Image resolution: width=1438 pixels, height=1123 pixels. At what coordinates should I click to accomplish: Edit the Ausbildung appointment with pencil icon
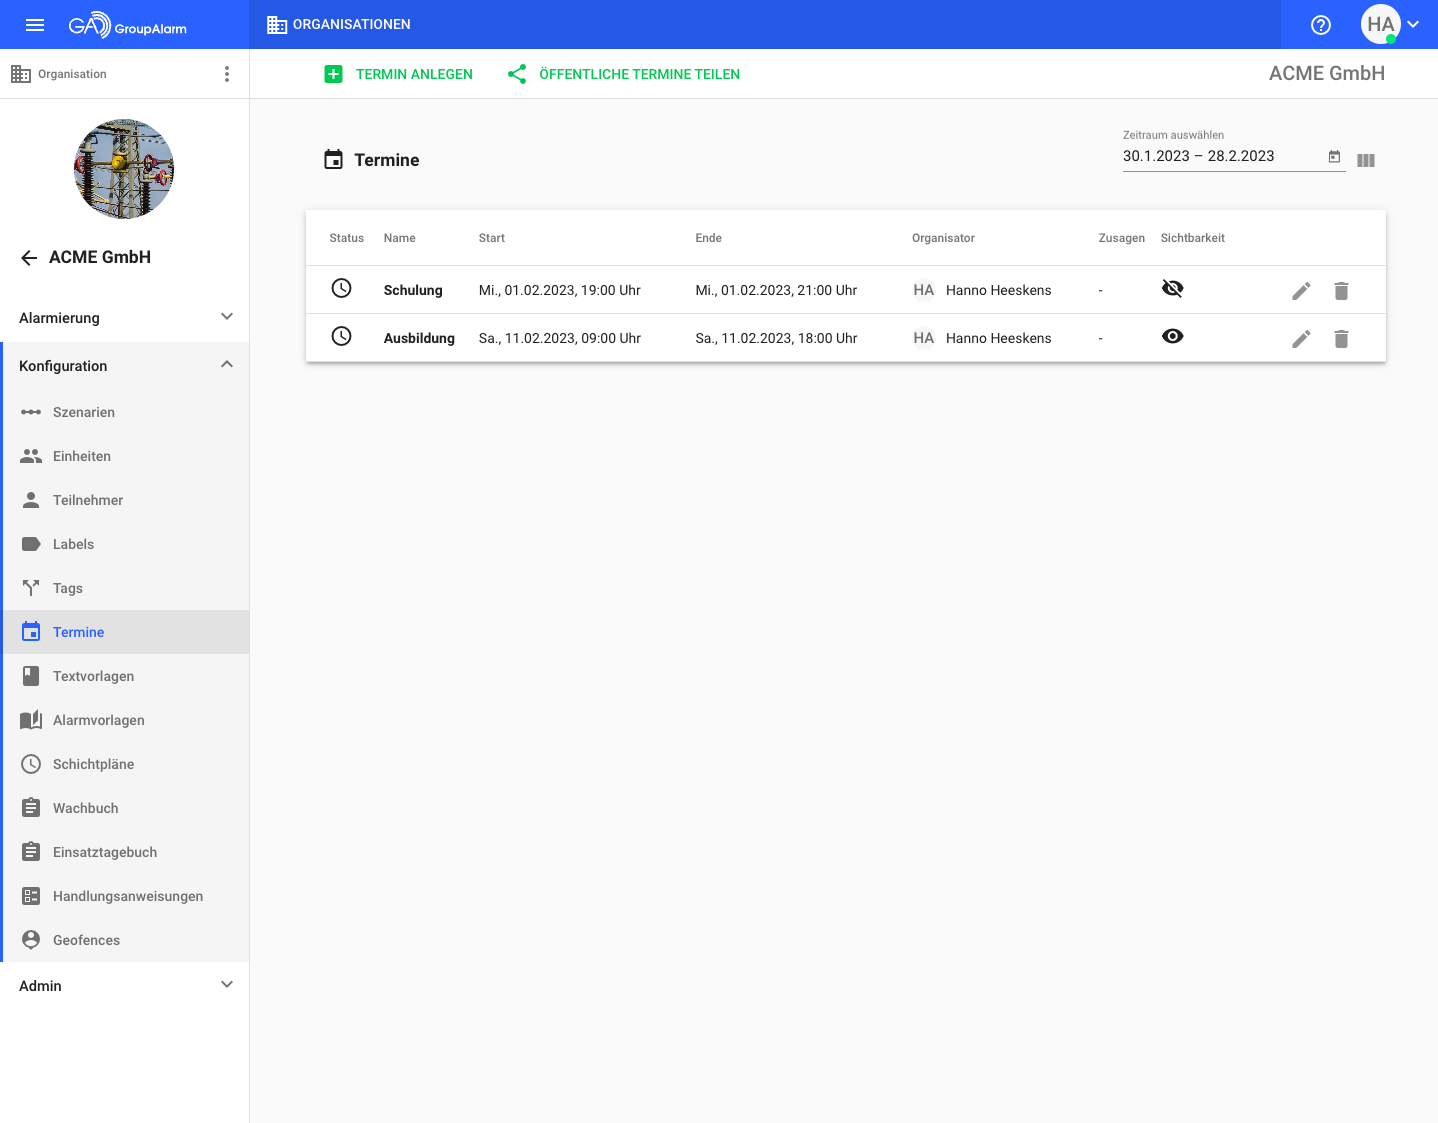click(x=1301, y=339)
